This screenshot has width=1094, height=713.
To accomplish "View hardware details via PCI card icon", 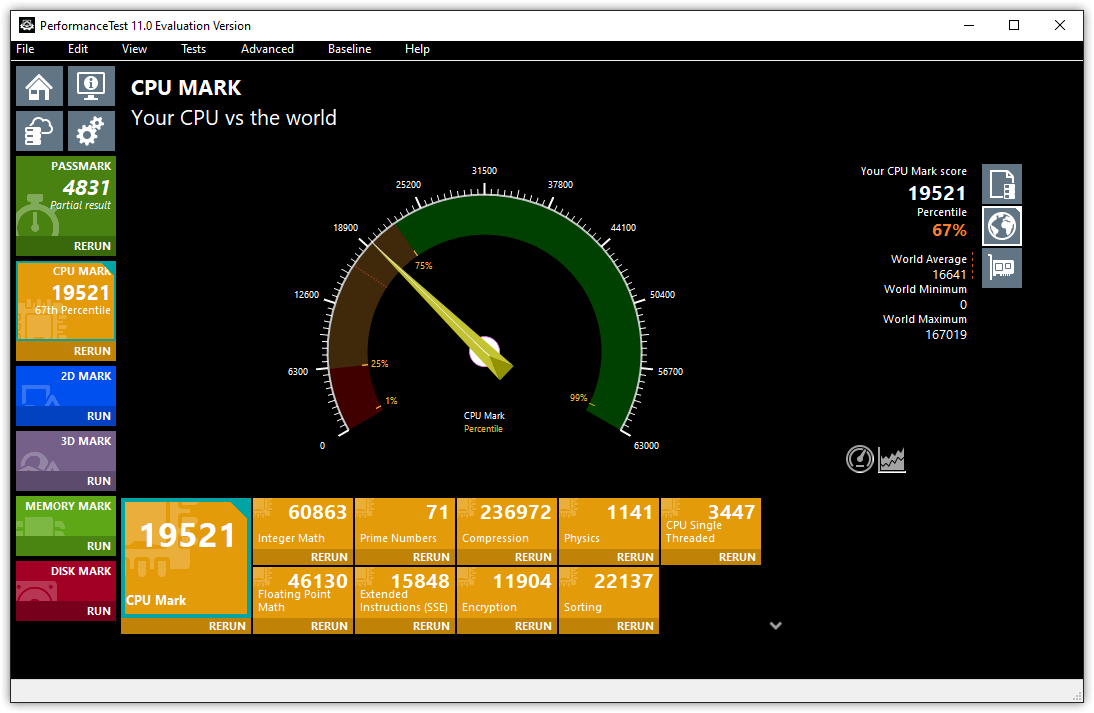I will [x=1001, y=267].
